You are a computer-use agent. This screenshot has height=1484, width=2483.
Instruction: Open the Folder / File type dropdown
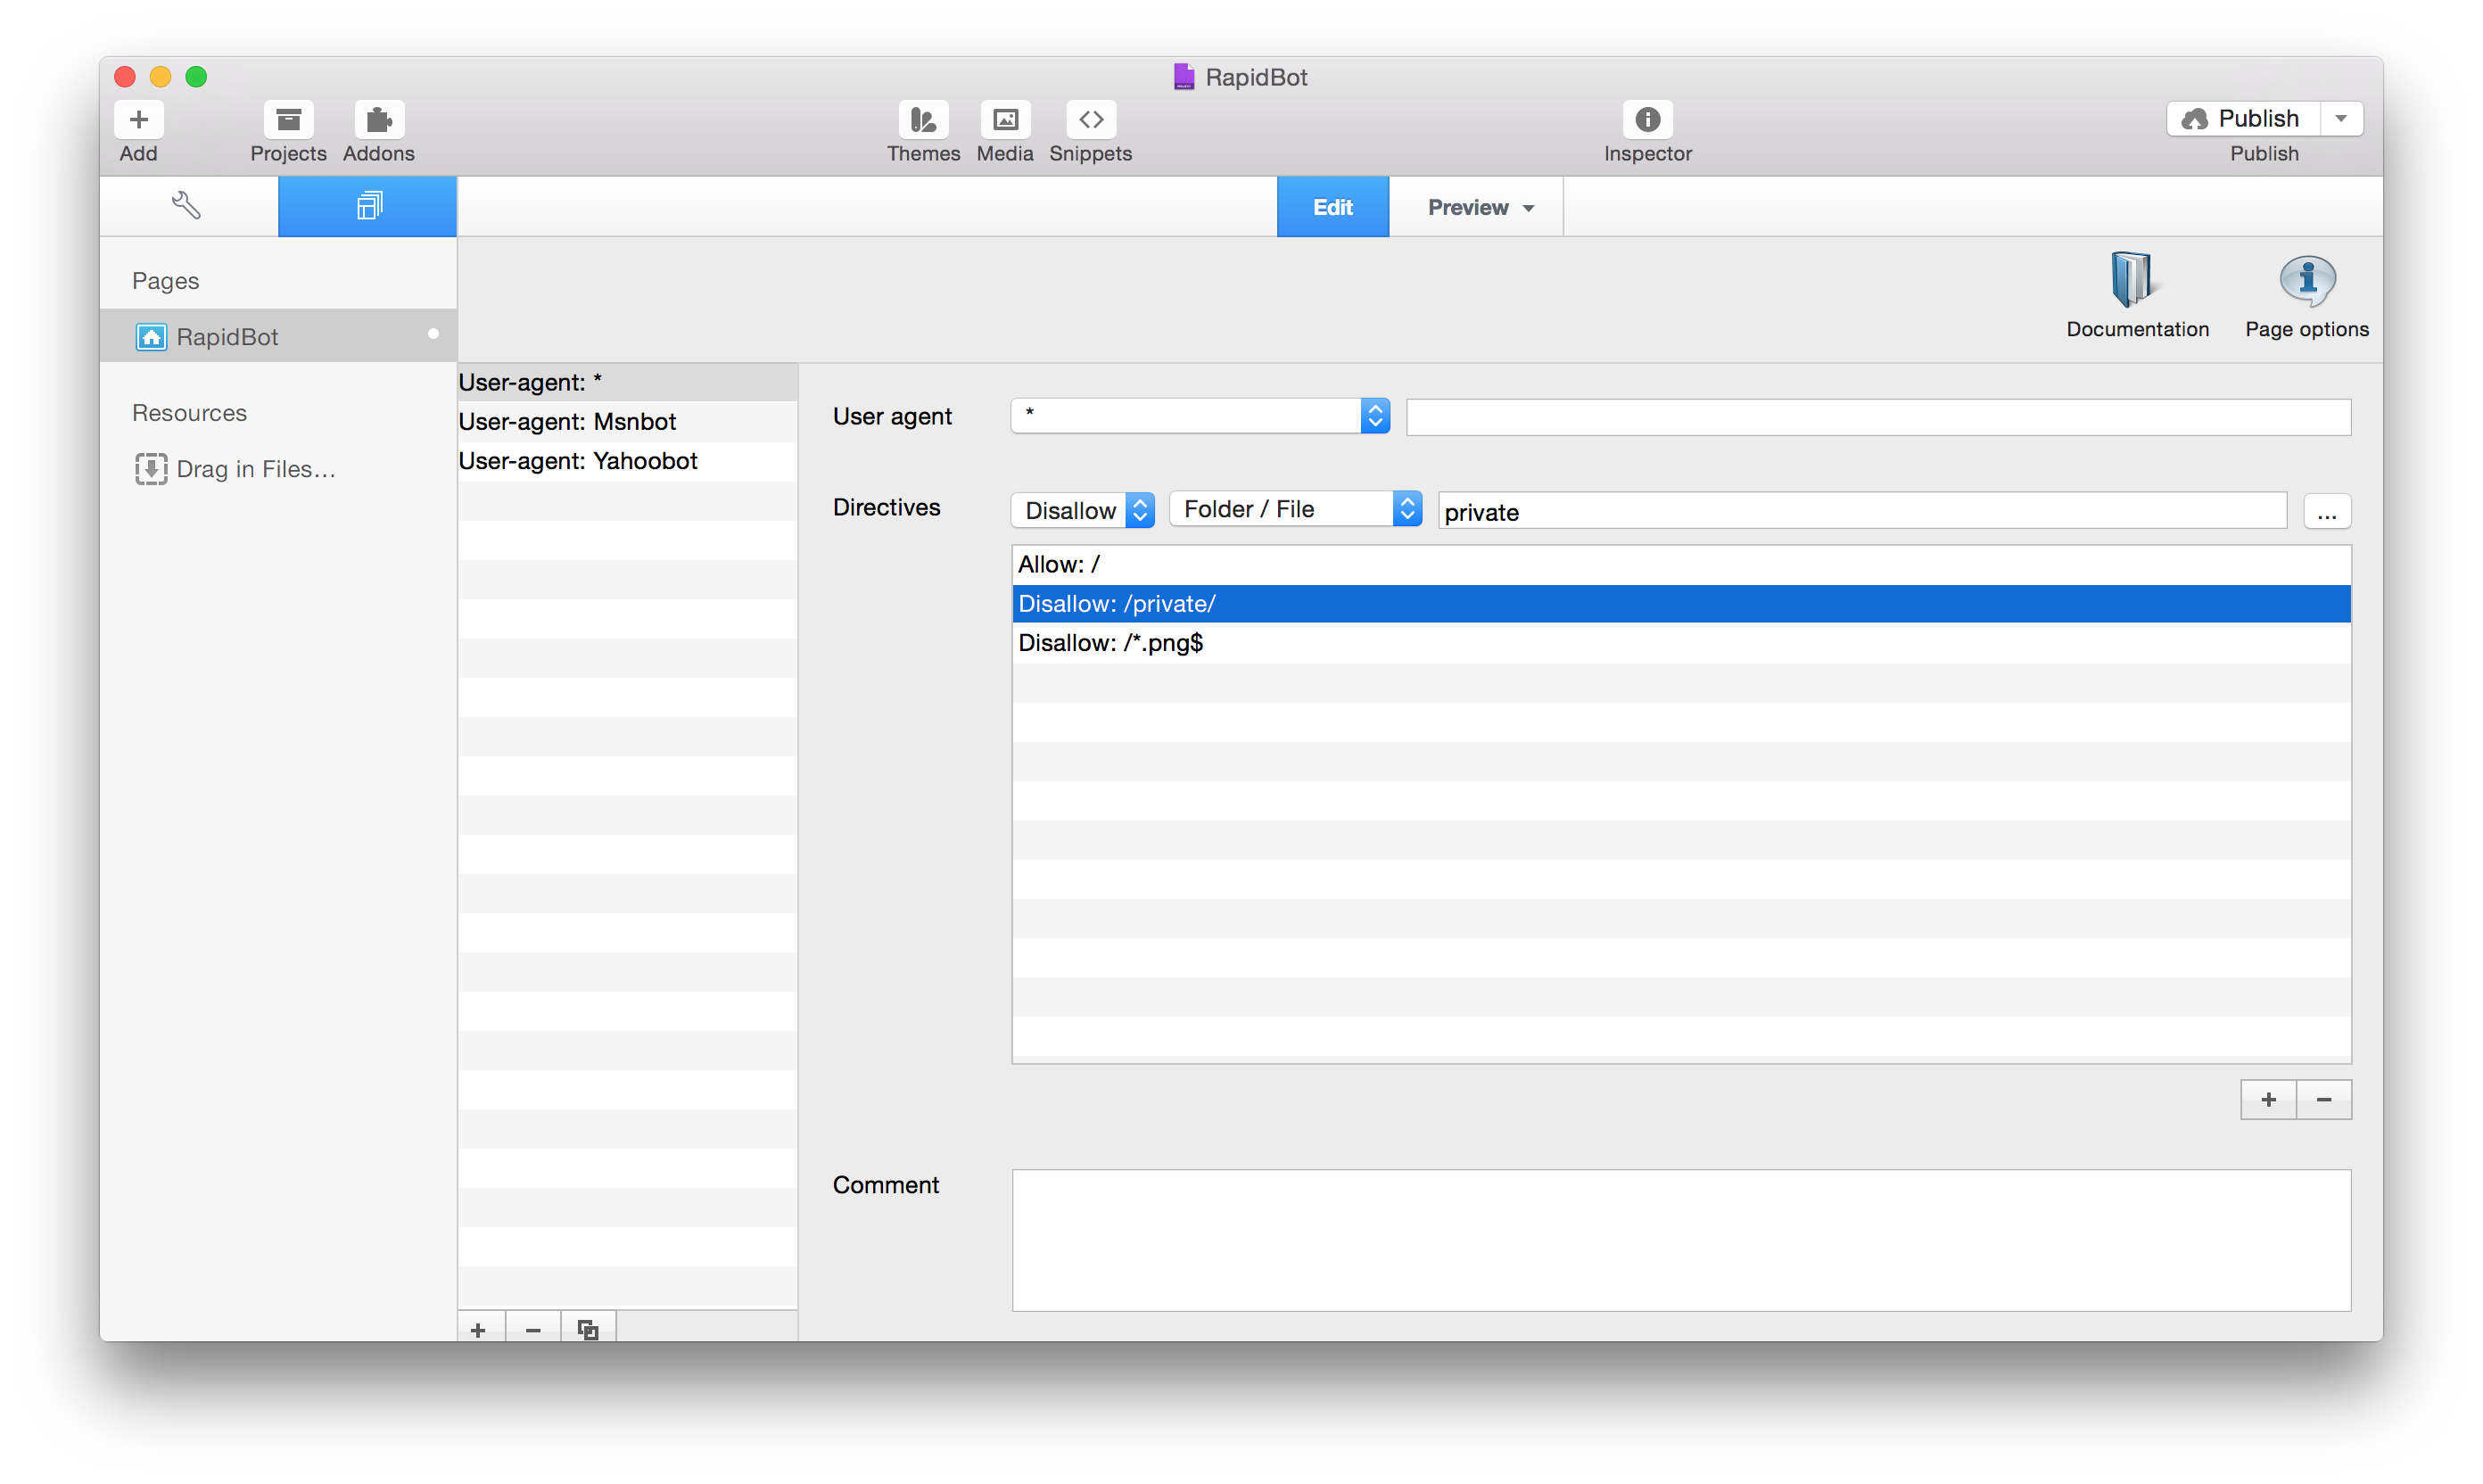1295,509
